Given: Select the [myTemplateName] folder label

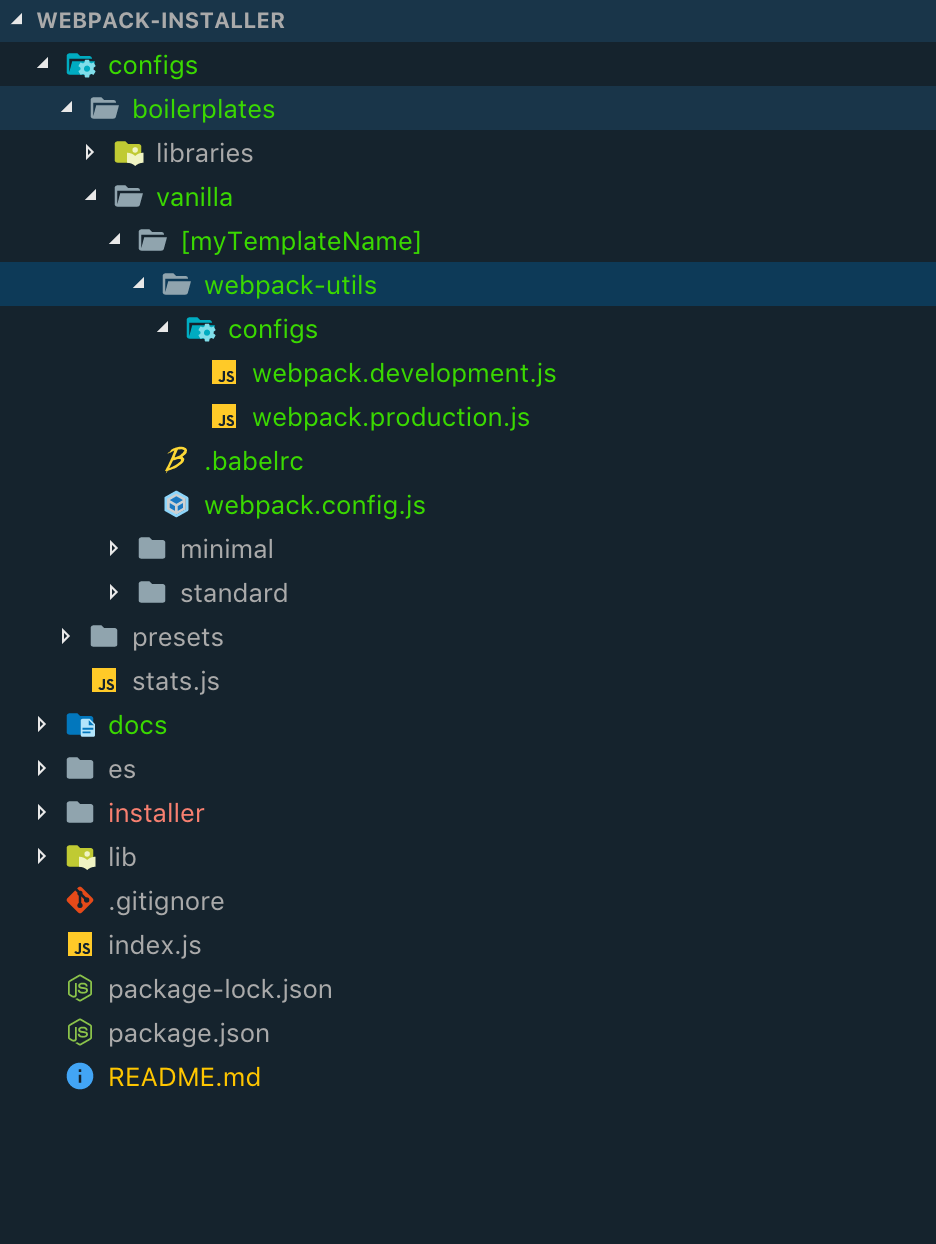Looking at the screenshot, I should (301, 241).
